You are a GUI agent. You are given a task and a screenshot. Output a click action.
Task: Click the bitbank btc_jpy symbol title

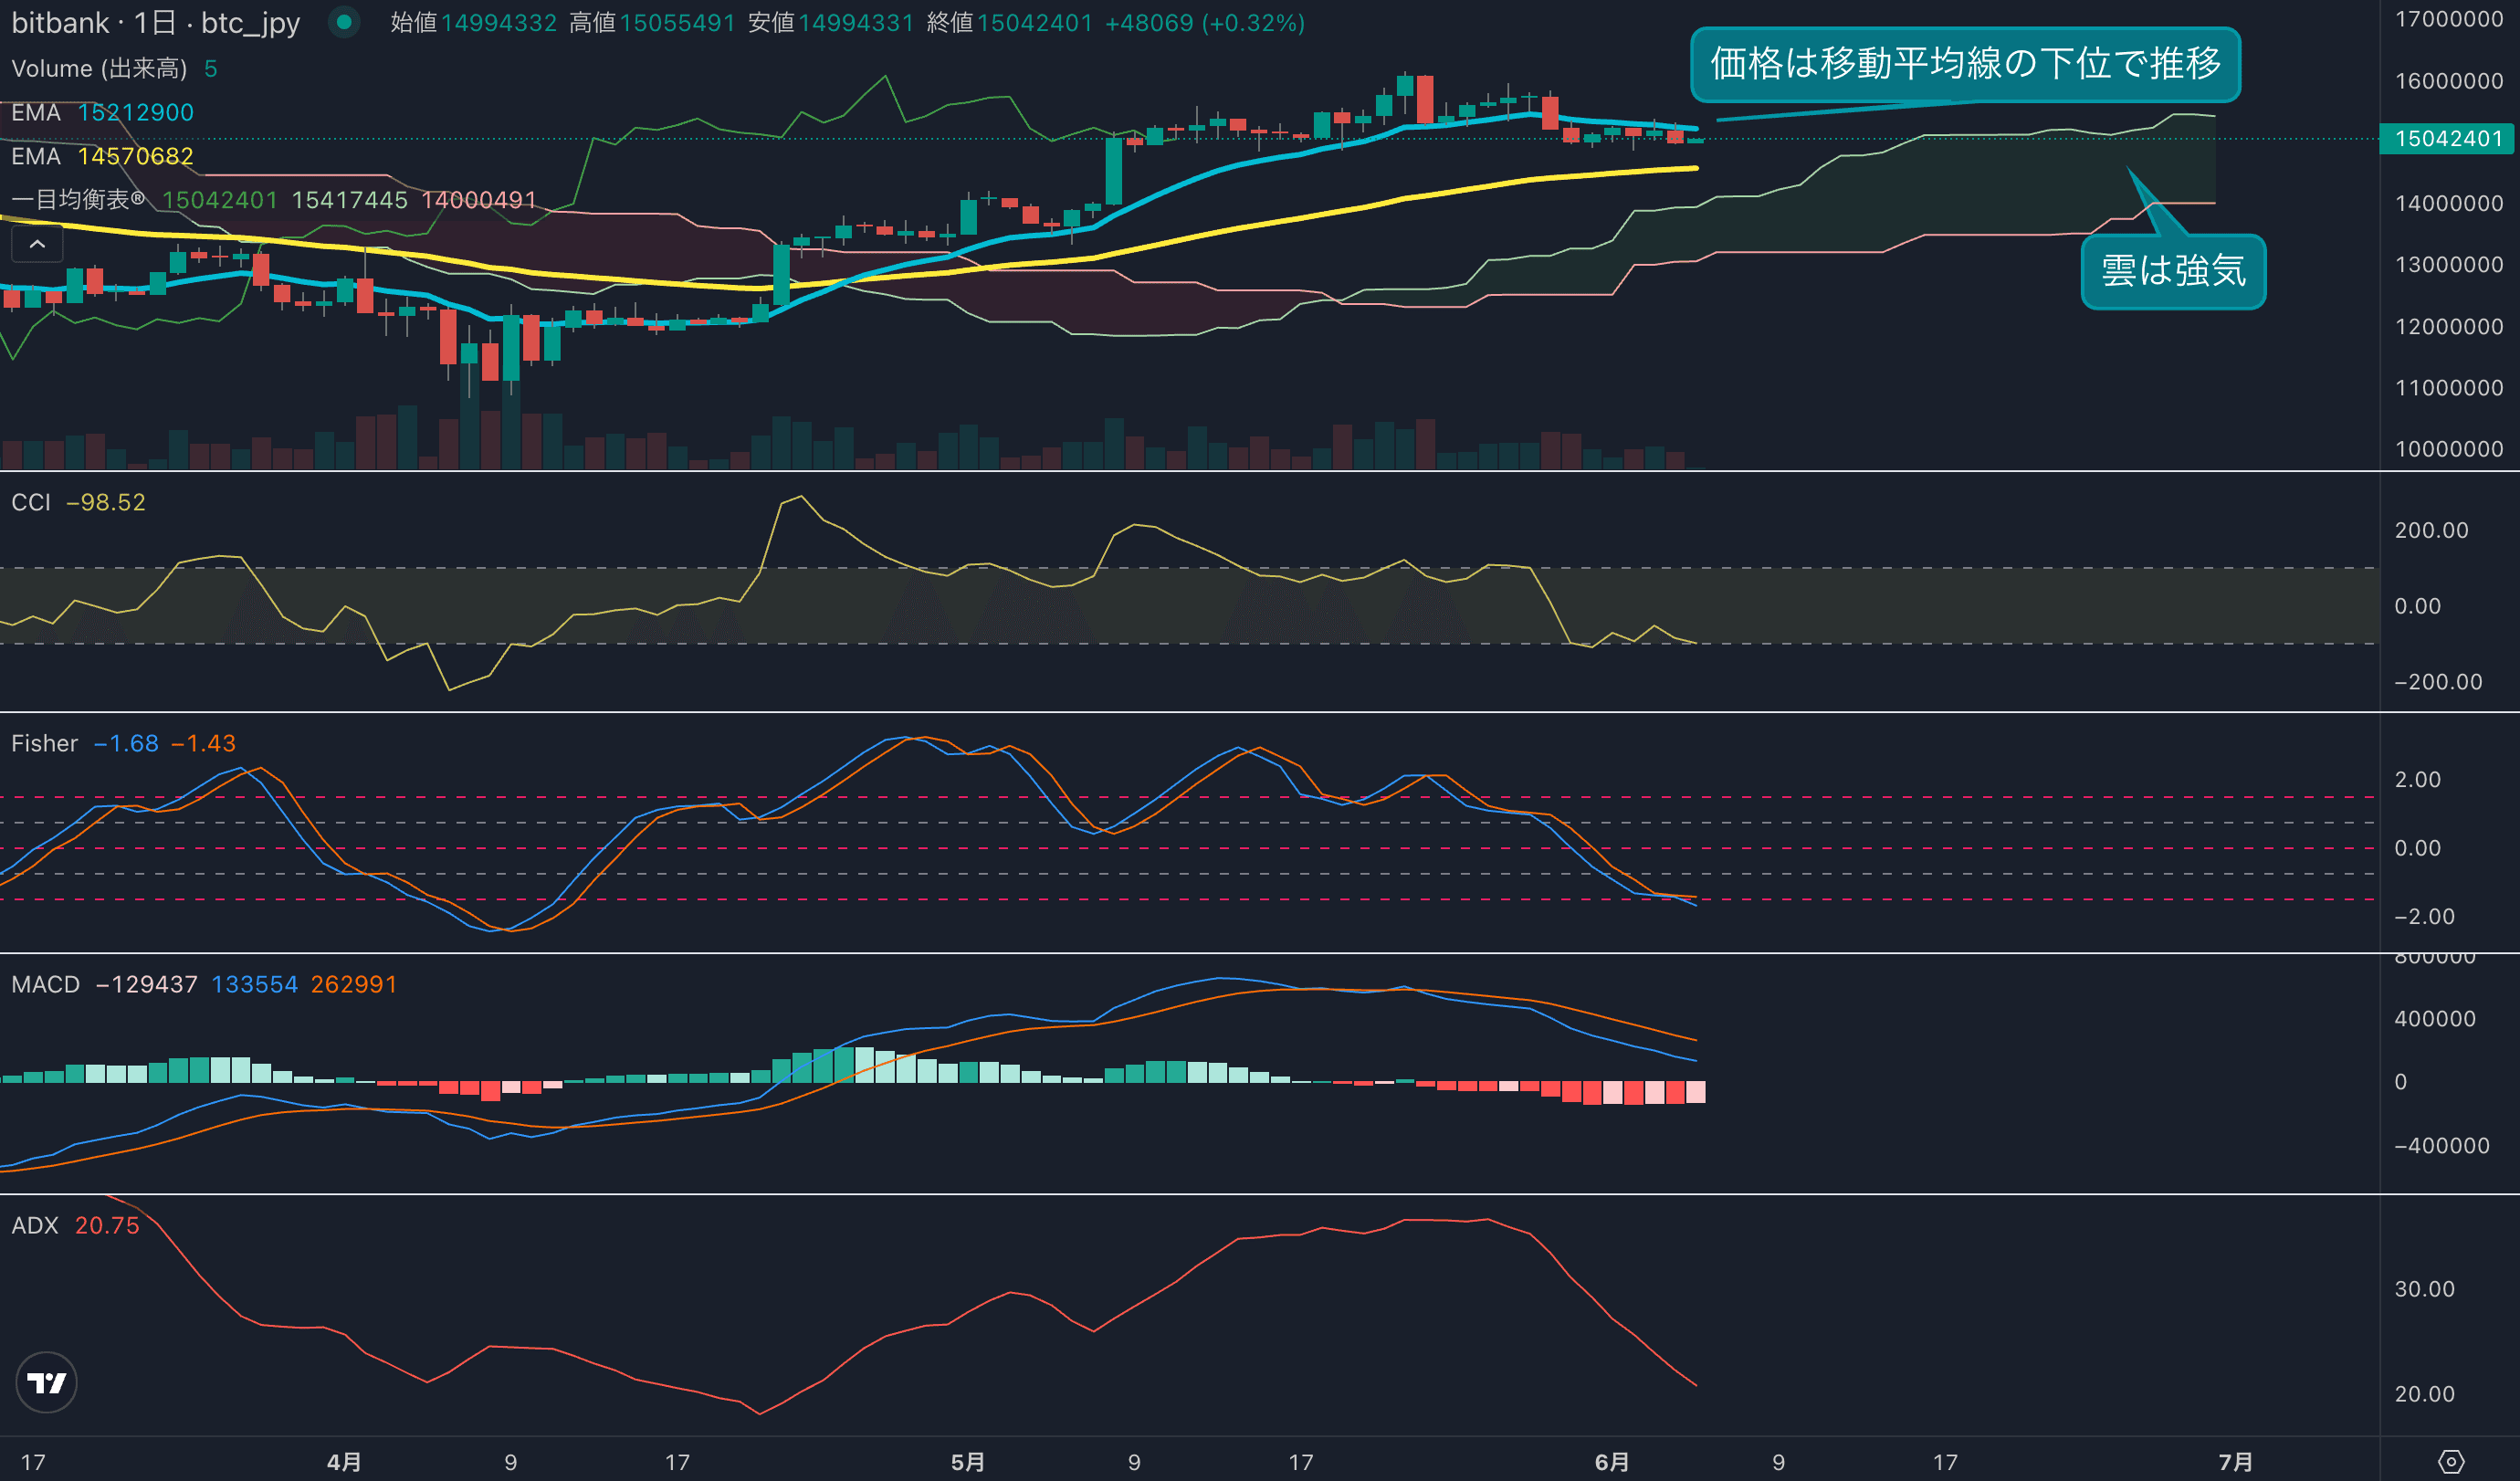155,22
